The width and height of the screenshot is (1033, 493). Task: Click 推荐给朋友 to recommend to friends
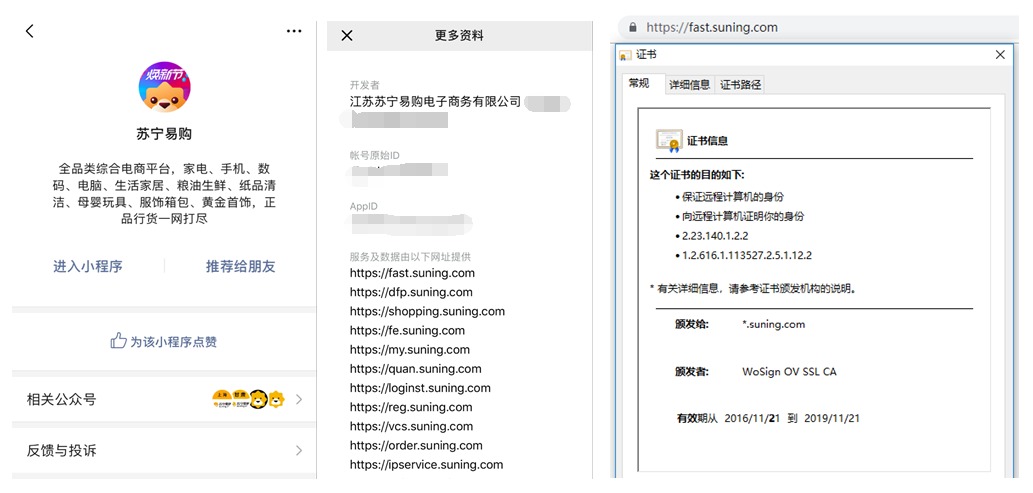tap(240, 266)
